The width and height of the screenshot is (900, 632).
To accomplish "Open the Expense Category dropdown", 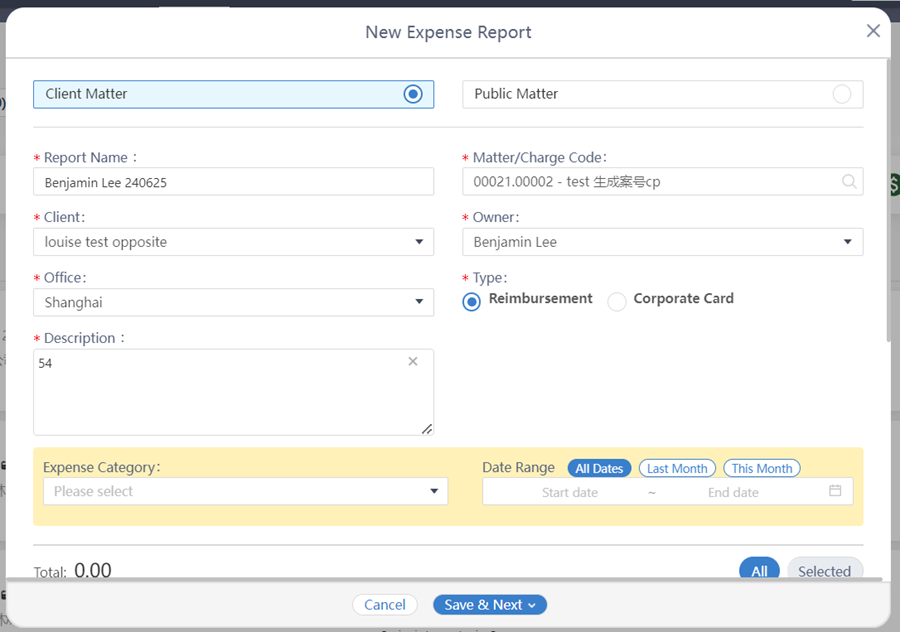I will [434, 491].
